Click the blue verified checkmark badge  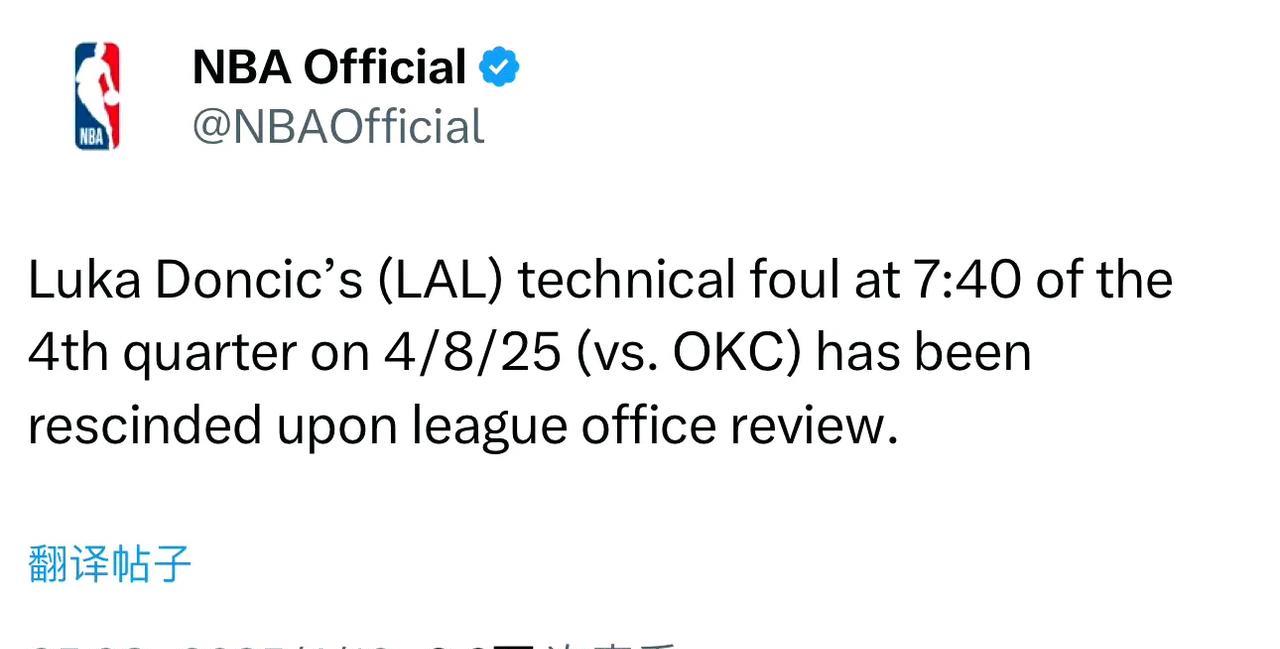(498, 68)
